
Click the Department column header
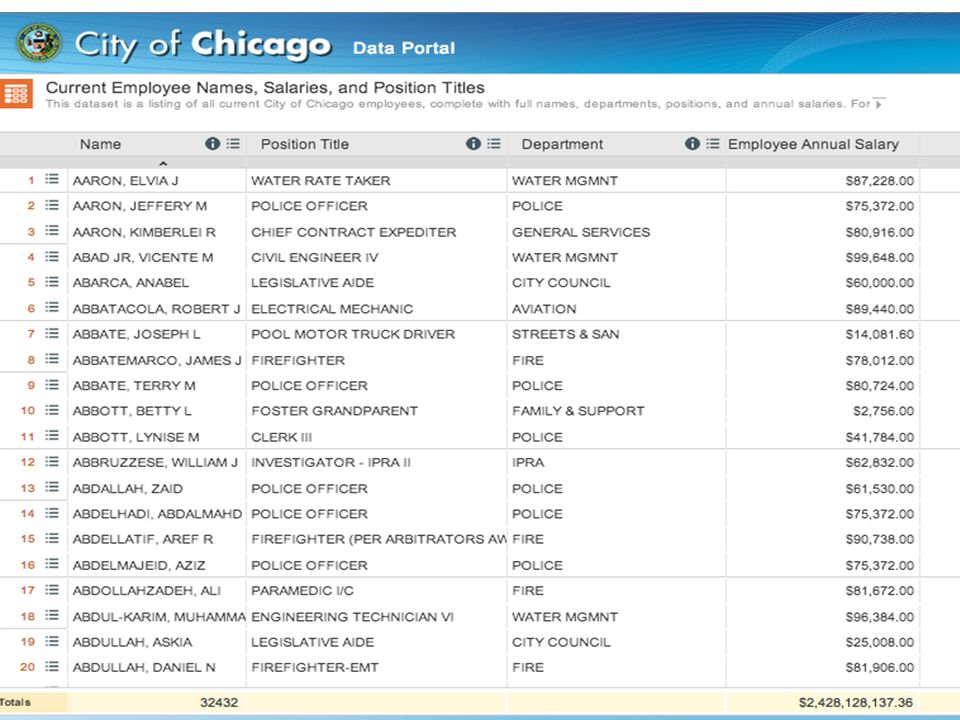pyautogui.click(x=562, y=144)
